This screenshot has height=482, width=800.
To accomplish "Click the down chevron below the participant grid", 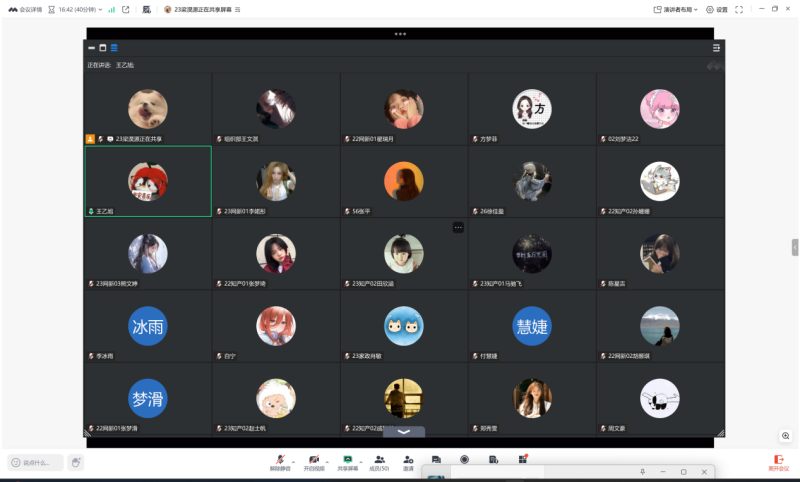I will (404, 431).
